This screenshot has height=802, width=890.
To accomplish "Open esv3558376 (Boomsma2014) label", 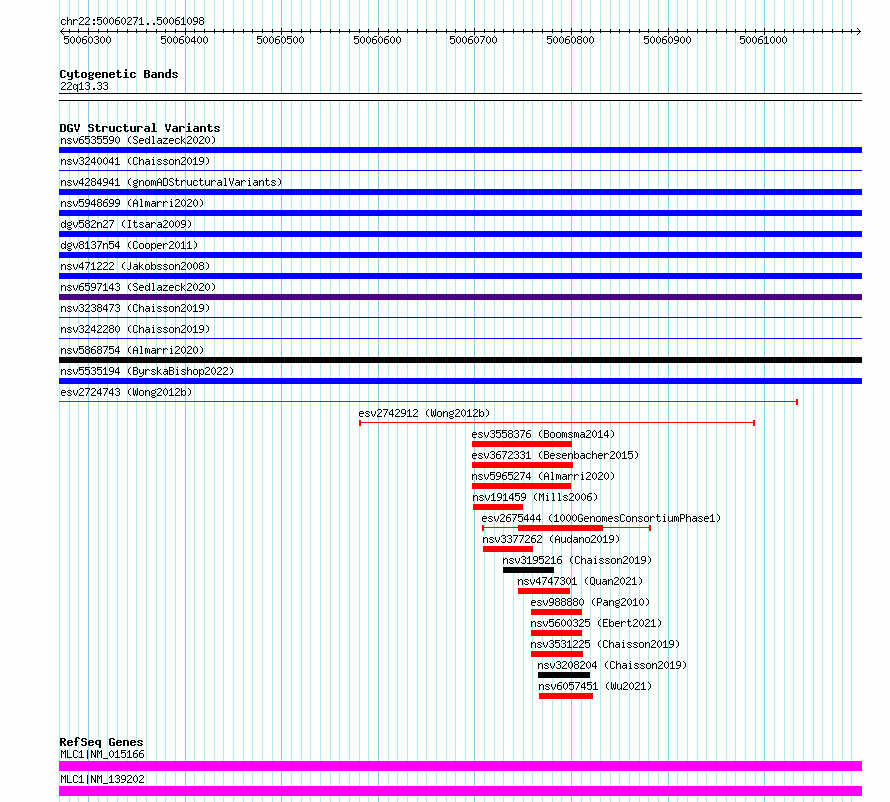I will pyautogui.click(x=543, y=434).
